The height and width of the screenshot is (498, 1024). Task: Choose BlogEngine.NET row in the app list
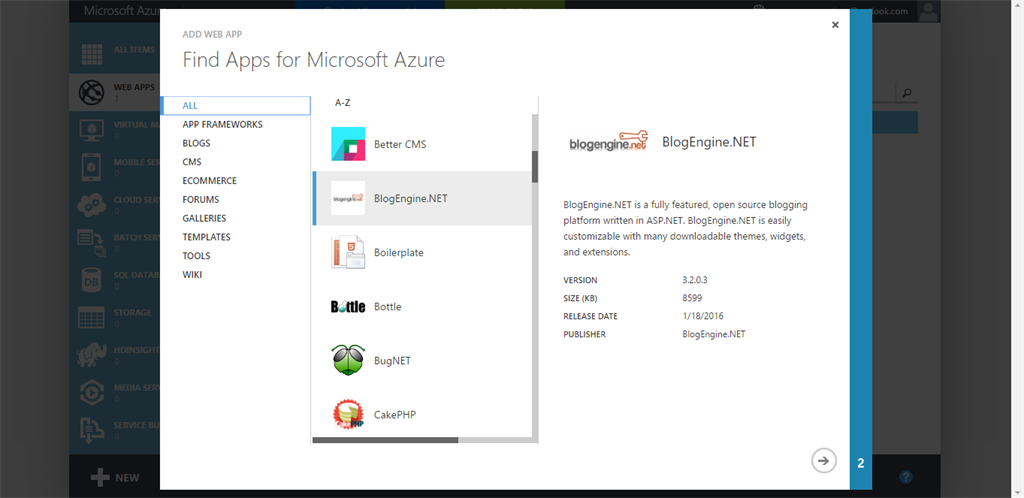click(422, 198)
